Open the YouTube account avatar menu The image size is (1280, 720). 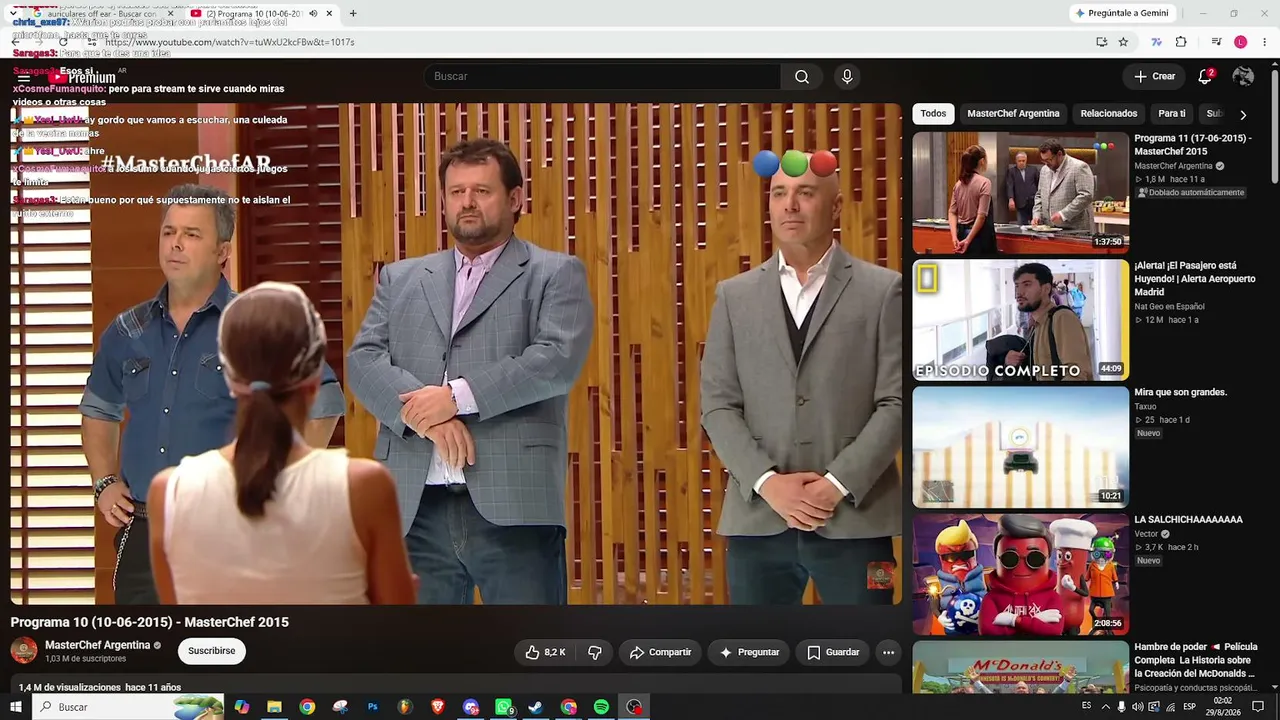pos(1243,77)
